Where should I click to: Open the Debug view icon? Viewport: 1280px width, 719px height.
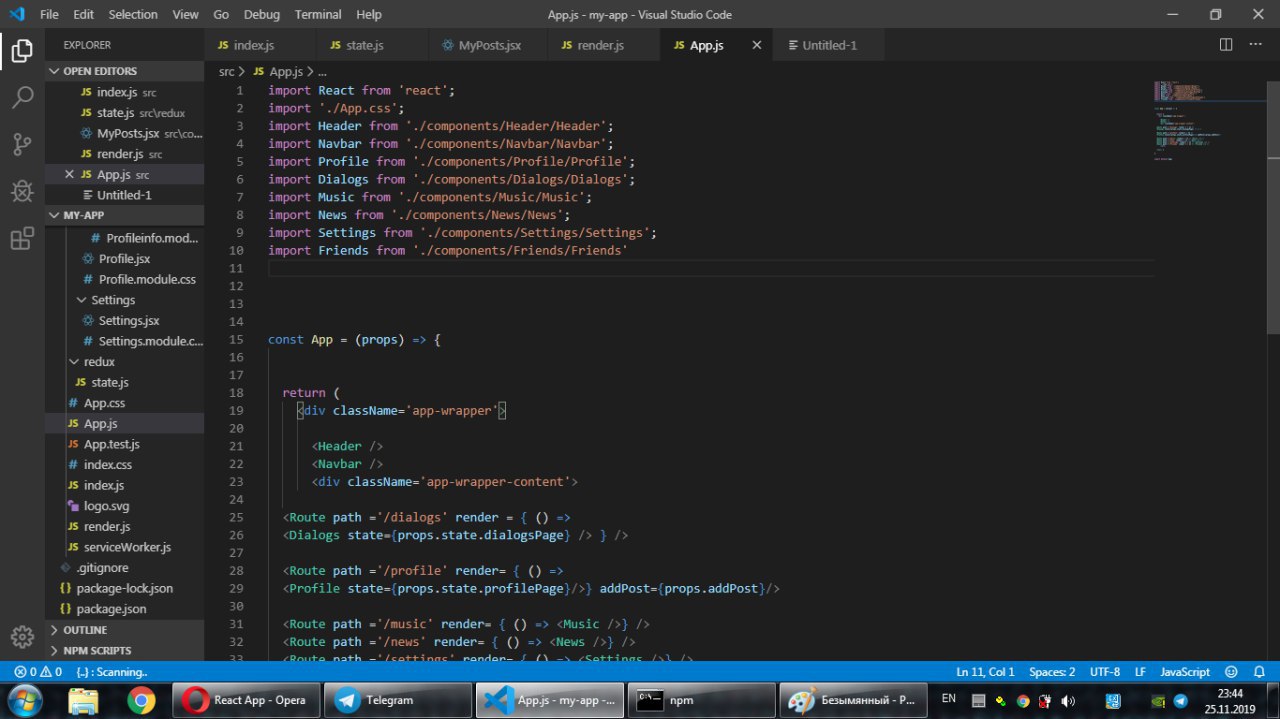click(x=22, y=191)
